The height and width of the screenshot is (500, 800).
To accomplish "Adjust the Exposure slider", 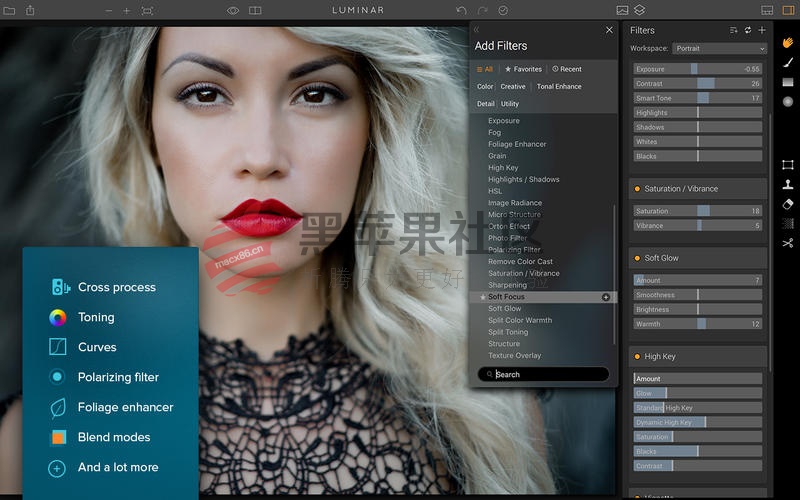I will point(697,69).
